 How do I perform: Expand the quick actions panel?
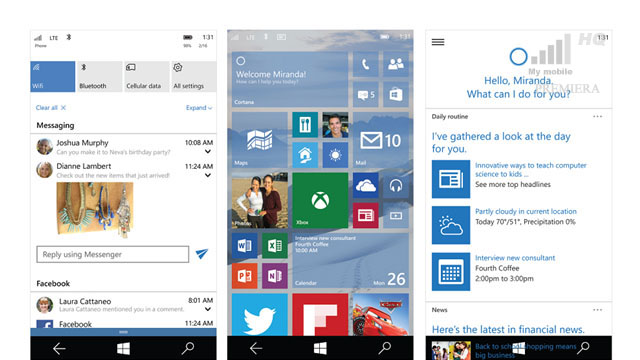click(199, 108)
